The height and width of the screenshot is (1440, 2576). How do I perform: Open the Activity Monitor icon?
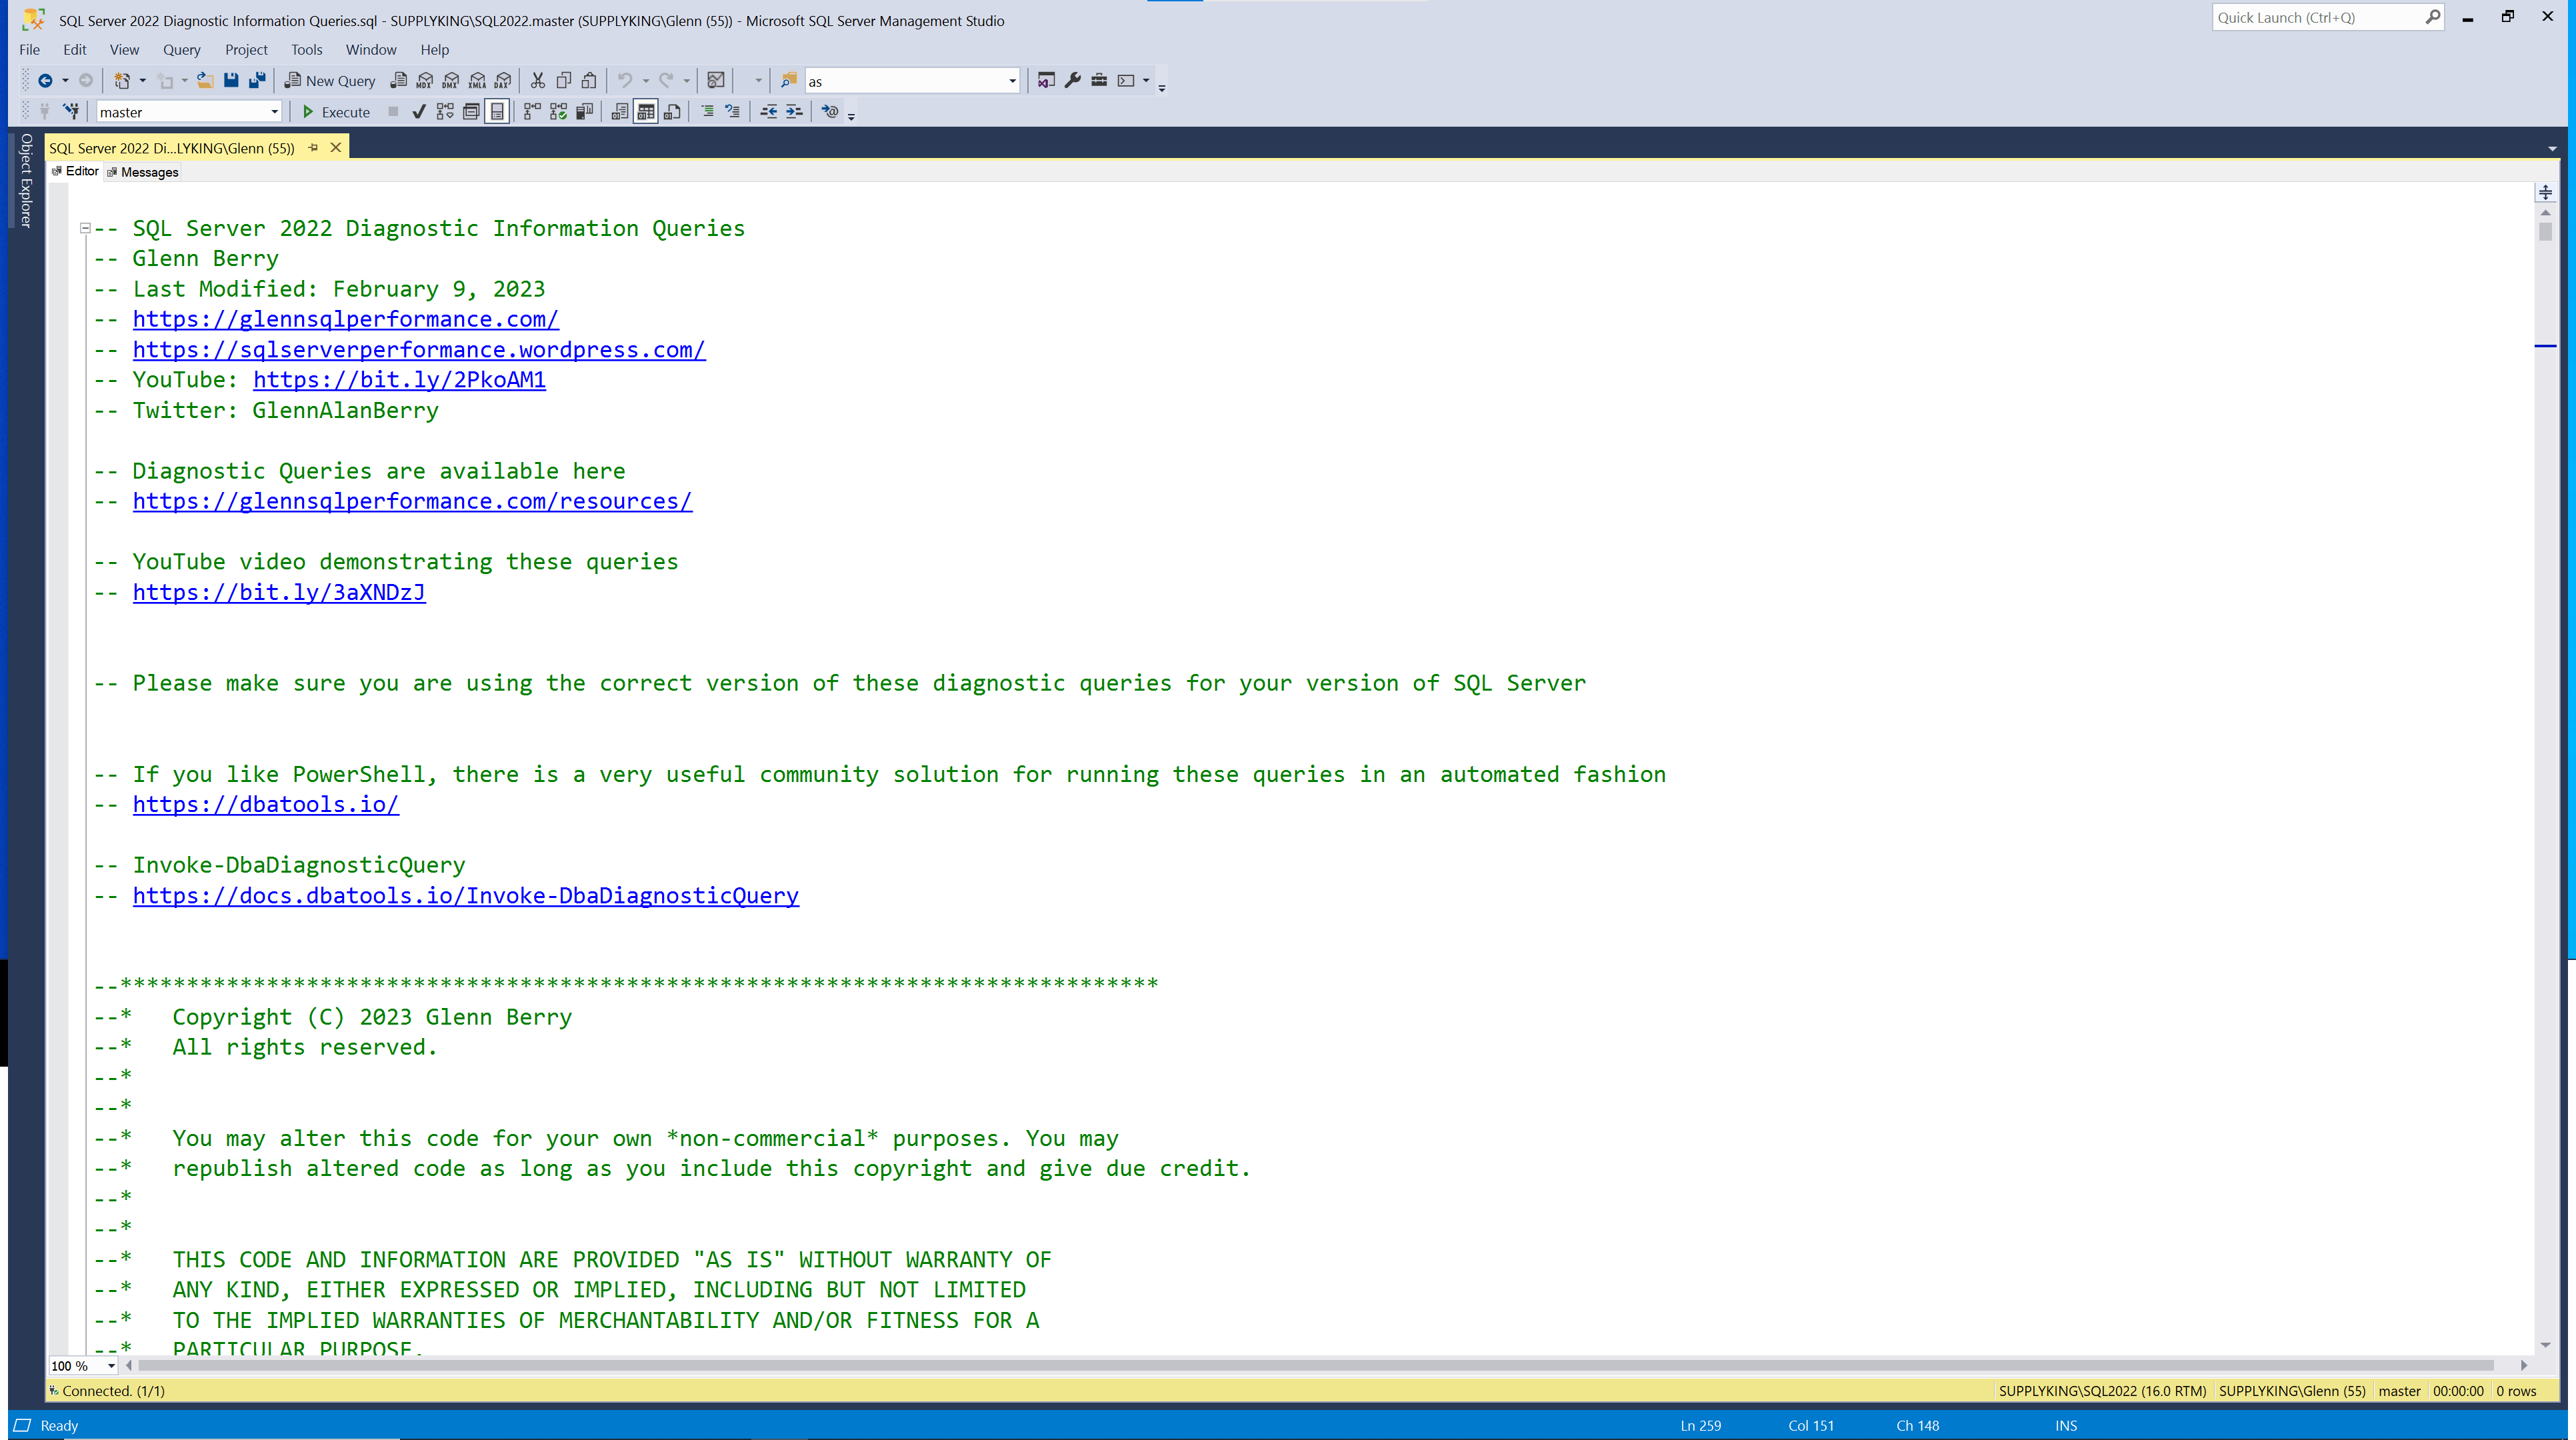click(x=716, y=81)
